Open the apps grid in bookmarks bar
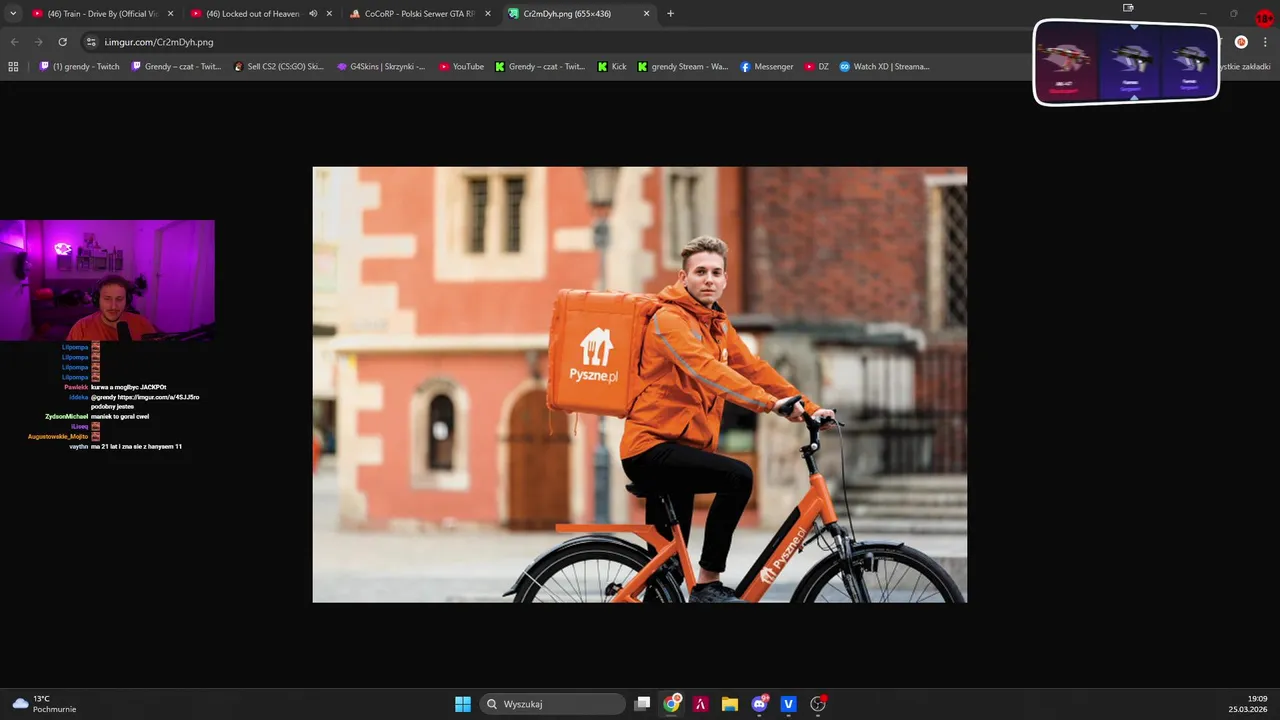Image resolution: width=1280 pixels, height=720 pixels. pos(13,67)
